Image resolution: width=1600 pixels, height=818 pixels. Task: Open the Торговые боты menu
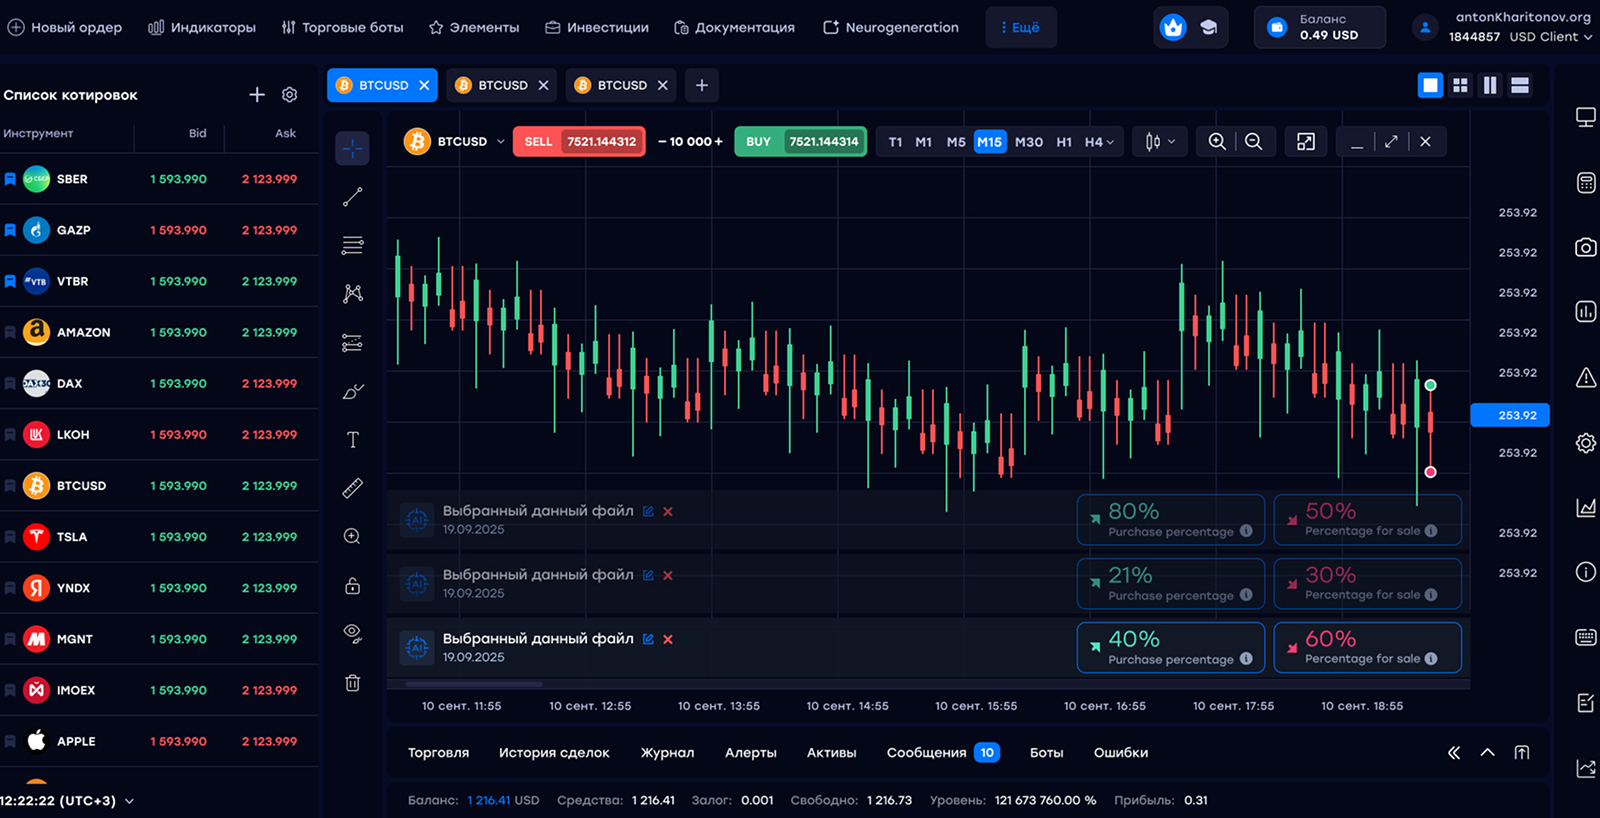pyautogui.click(x=342, y=27)
